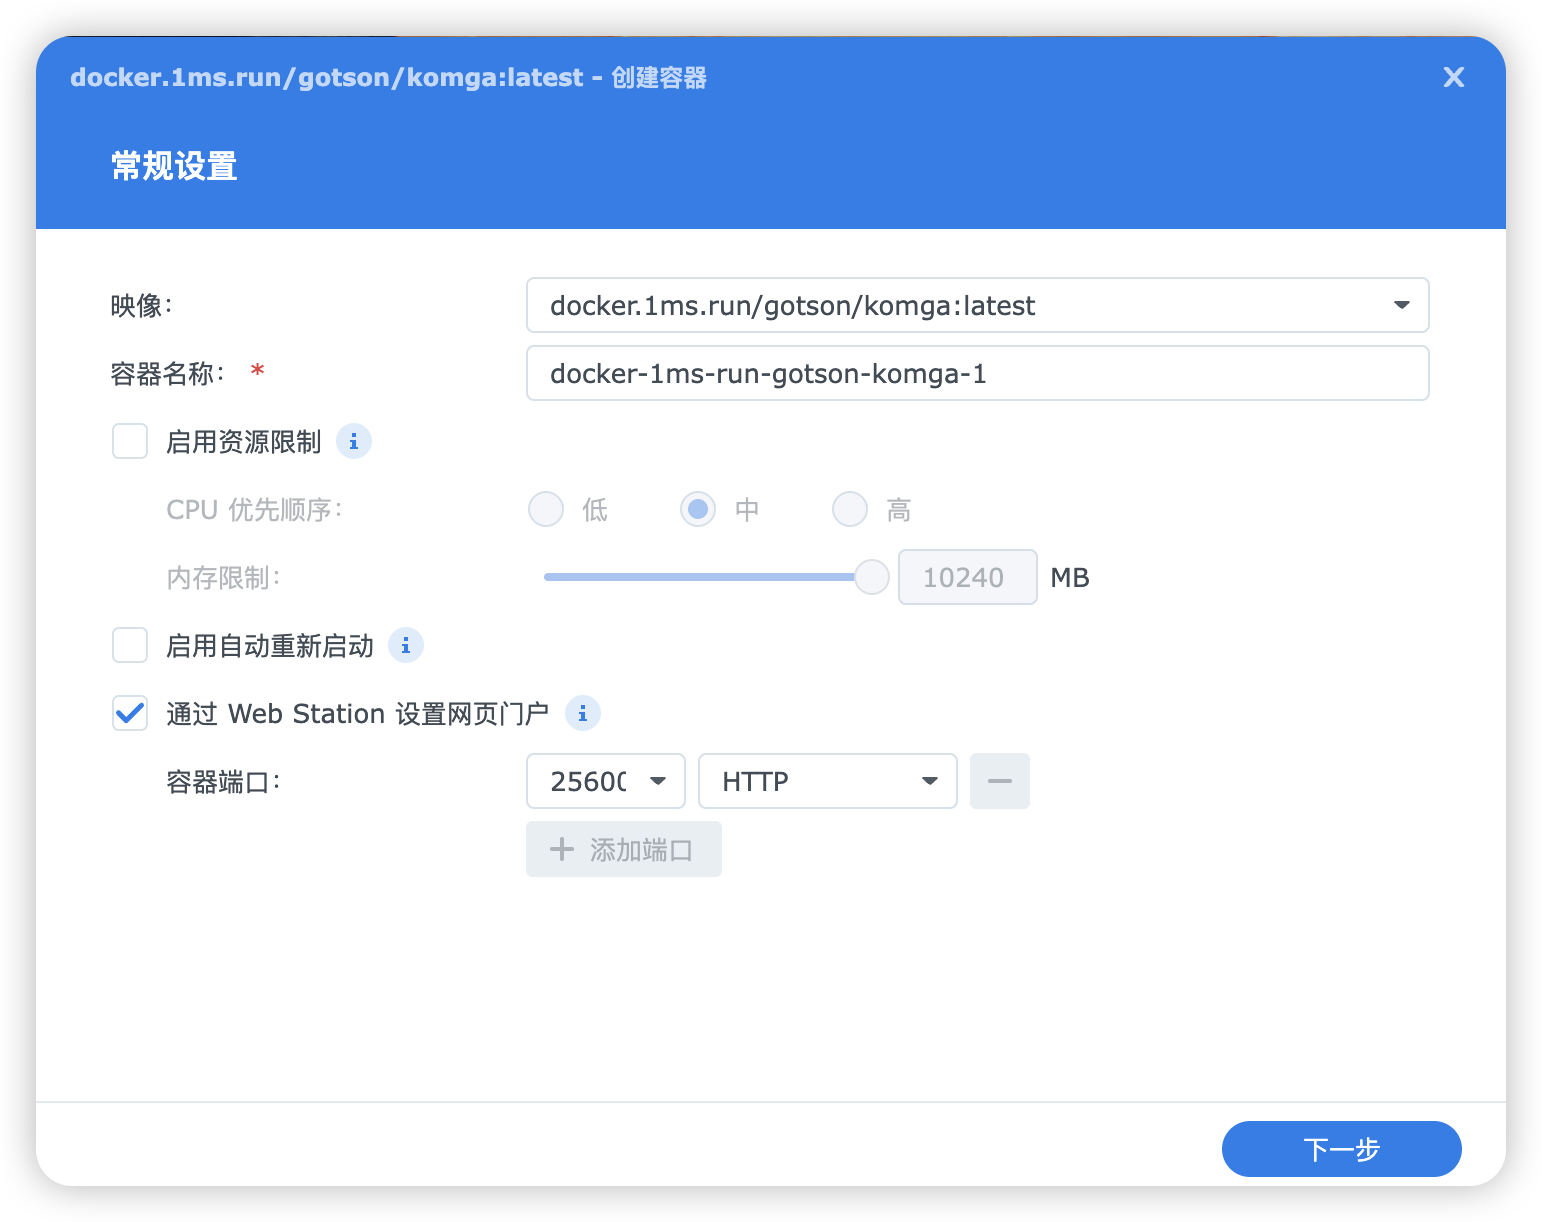Click the 10240 memory limit field
Image resolution: width=1542 pixels, height=1222 pixels.
[966, 577]
